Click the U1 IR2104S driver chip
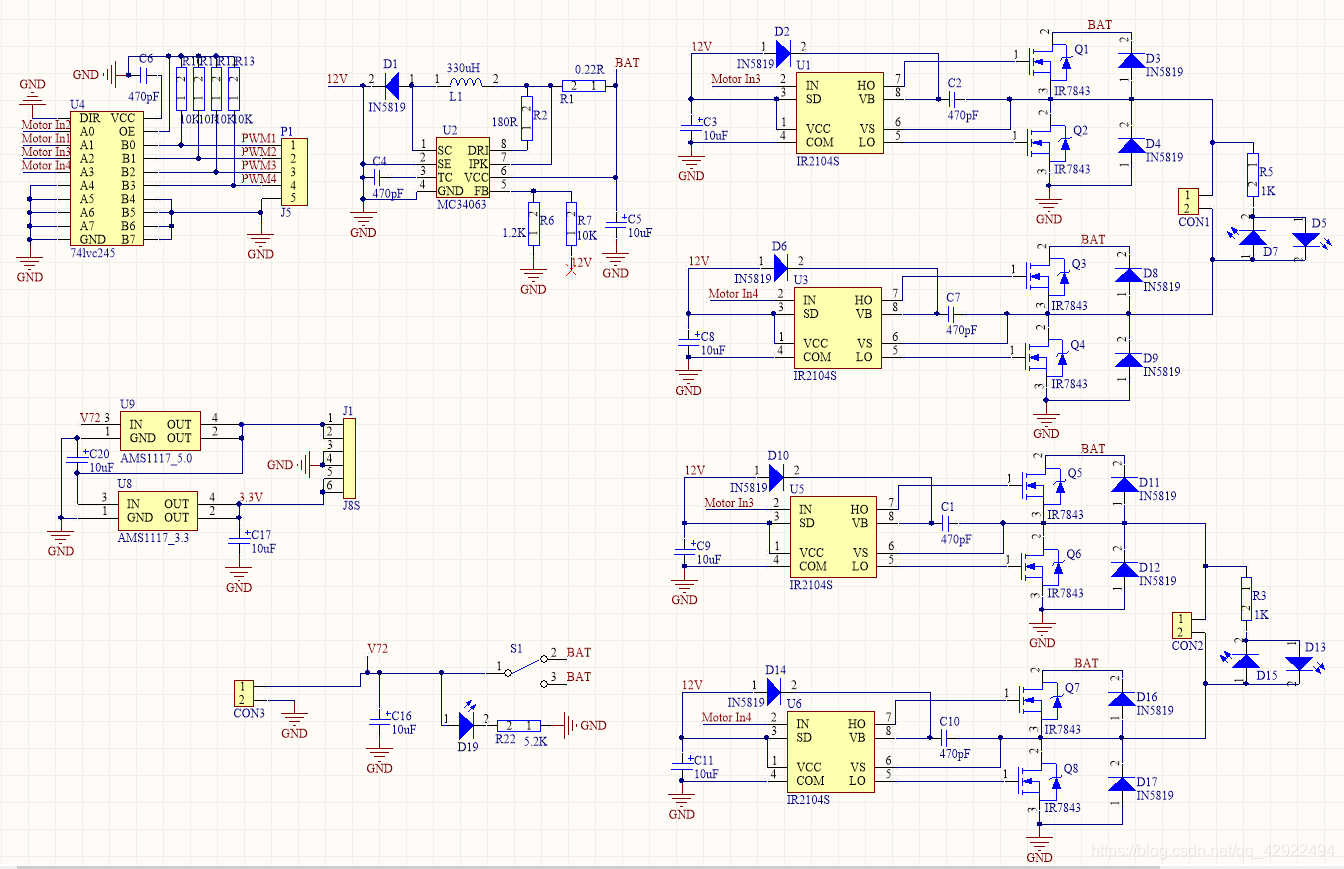 838,112
